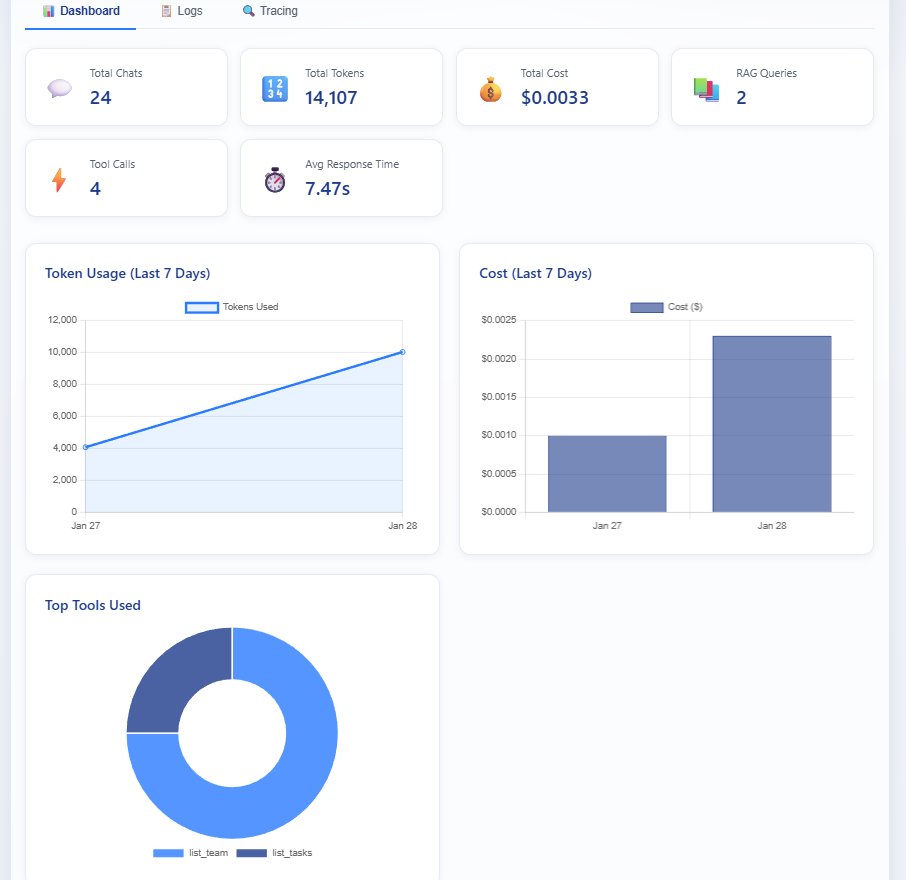The height and width of the screenshot is (880, 906).
Task: Toggle Tokens Used legend in line chart
Action: pyautogui.click(x=232, y=307)
